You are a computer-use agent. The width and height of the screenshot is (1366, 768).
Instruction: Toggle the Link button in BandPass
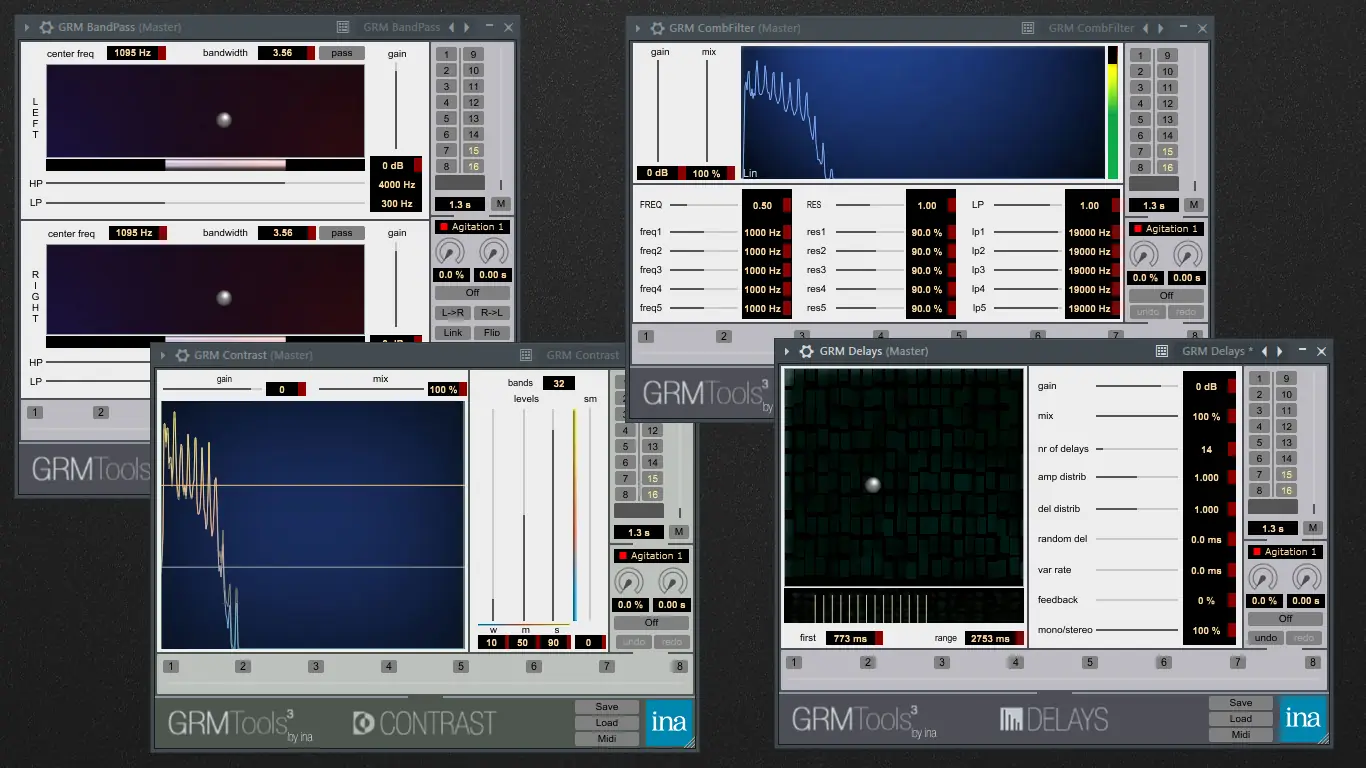(453, 333)
